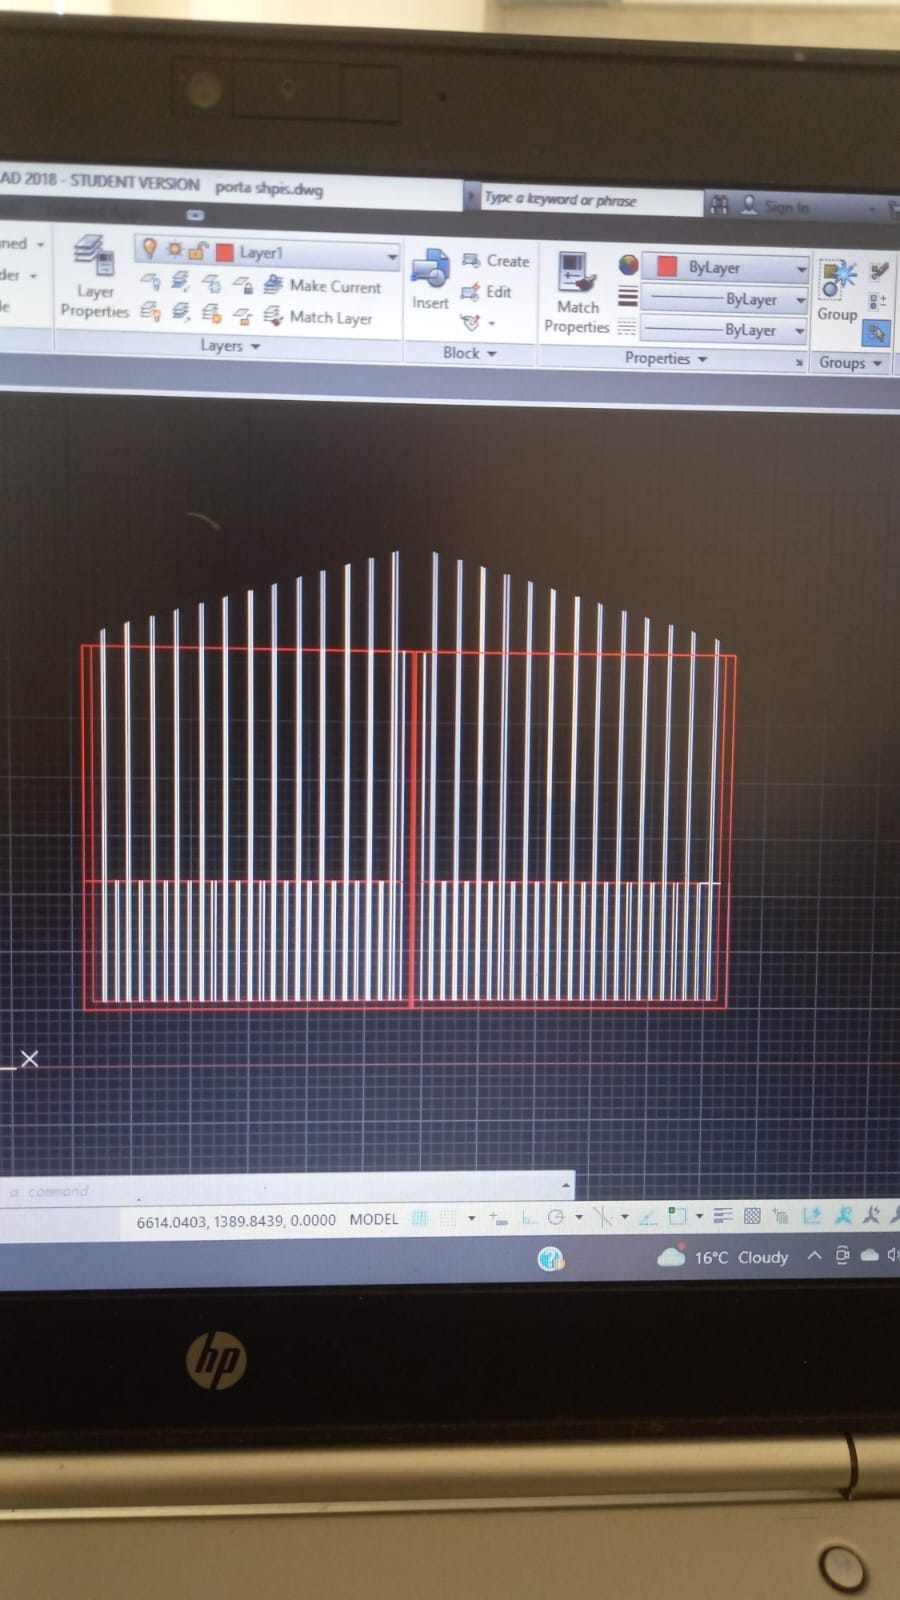
Task: Click the layer Isolate tool icon
Action: coord(180,281)
